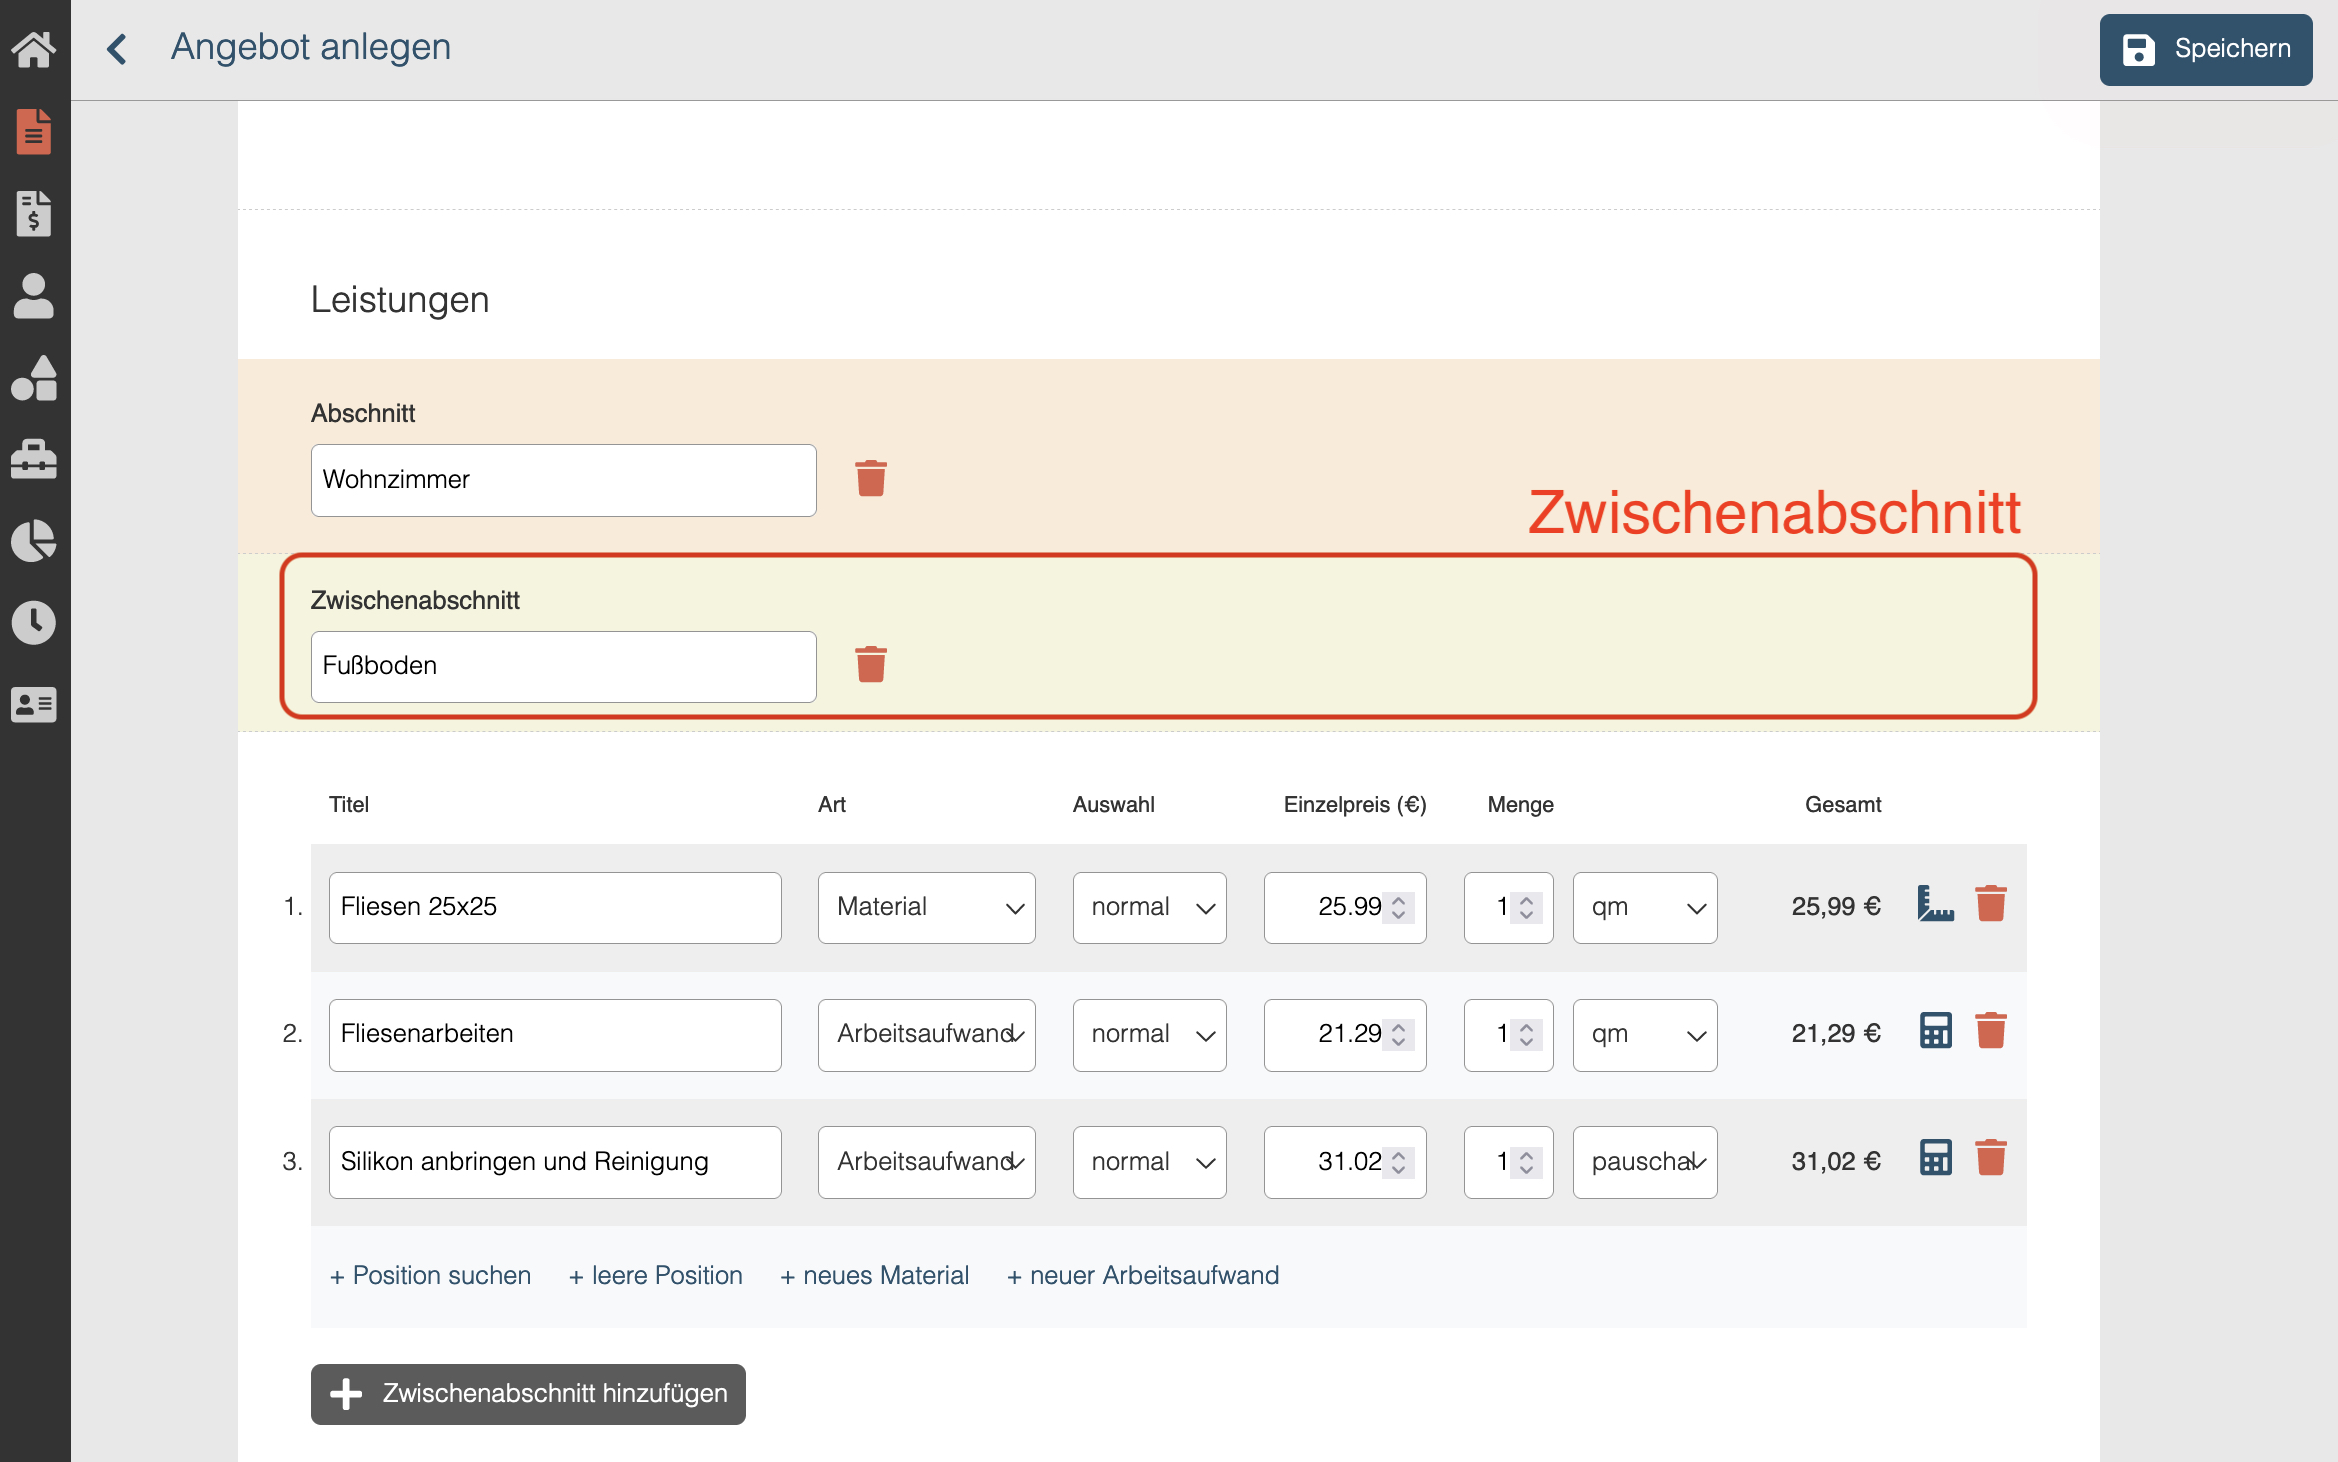Click the Fußboden subsection name field
The image size is (2338, 1462).
pyautogui.click(x=564, y=666)
